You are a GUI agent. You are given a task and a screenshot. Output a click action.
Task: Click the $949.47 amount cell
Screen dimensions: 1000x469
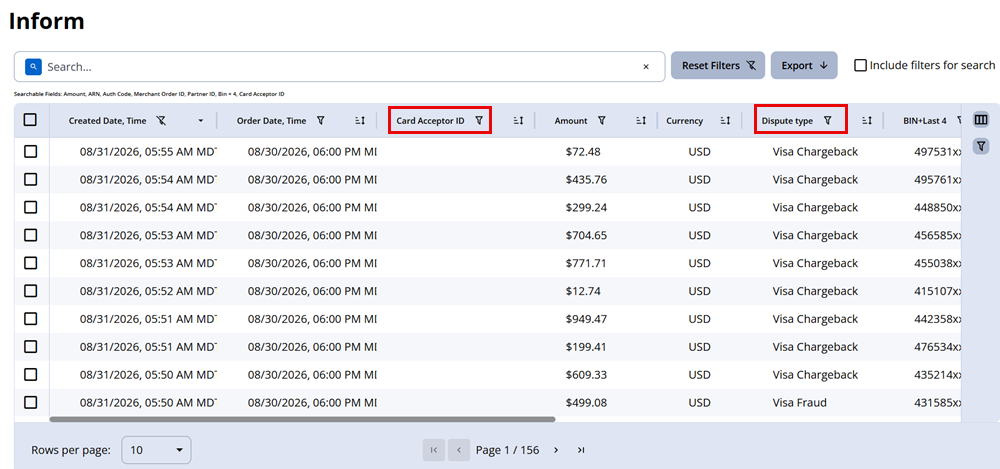585,318
